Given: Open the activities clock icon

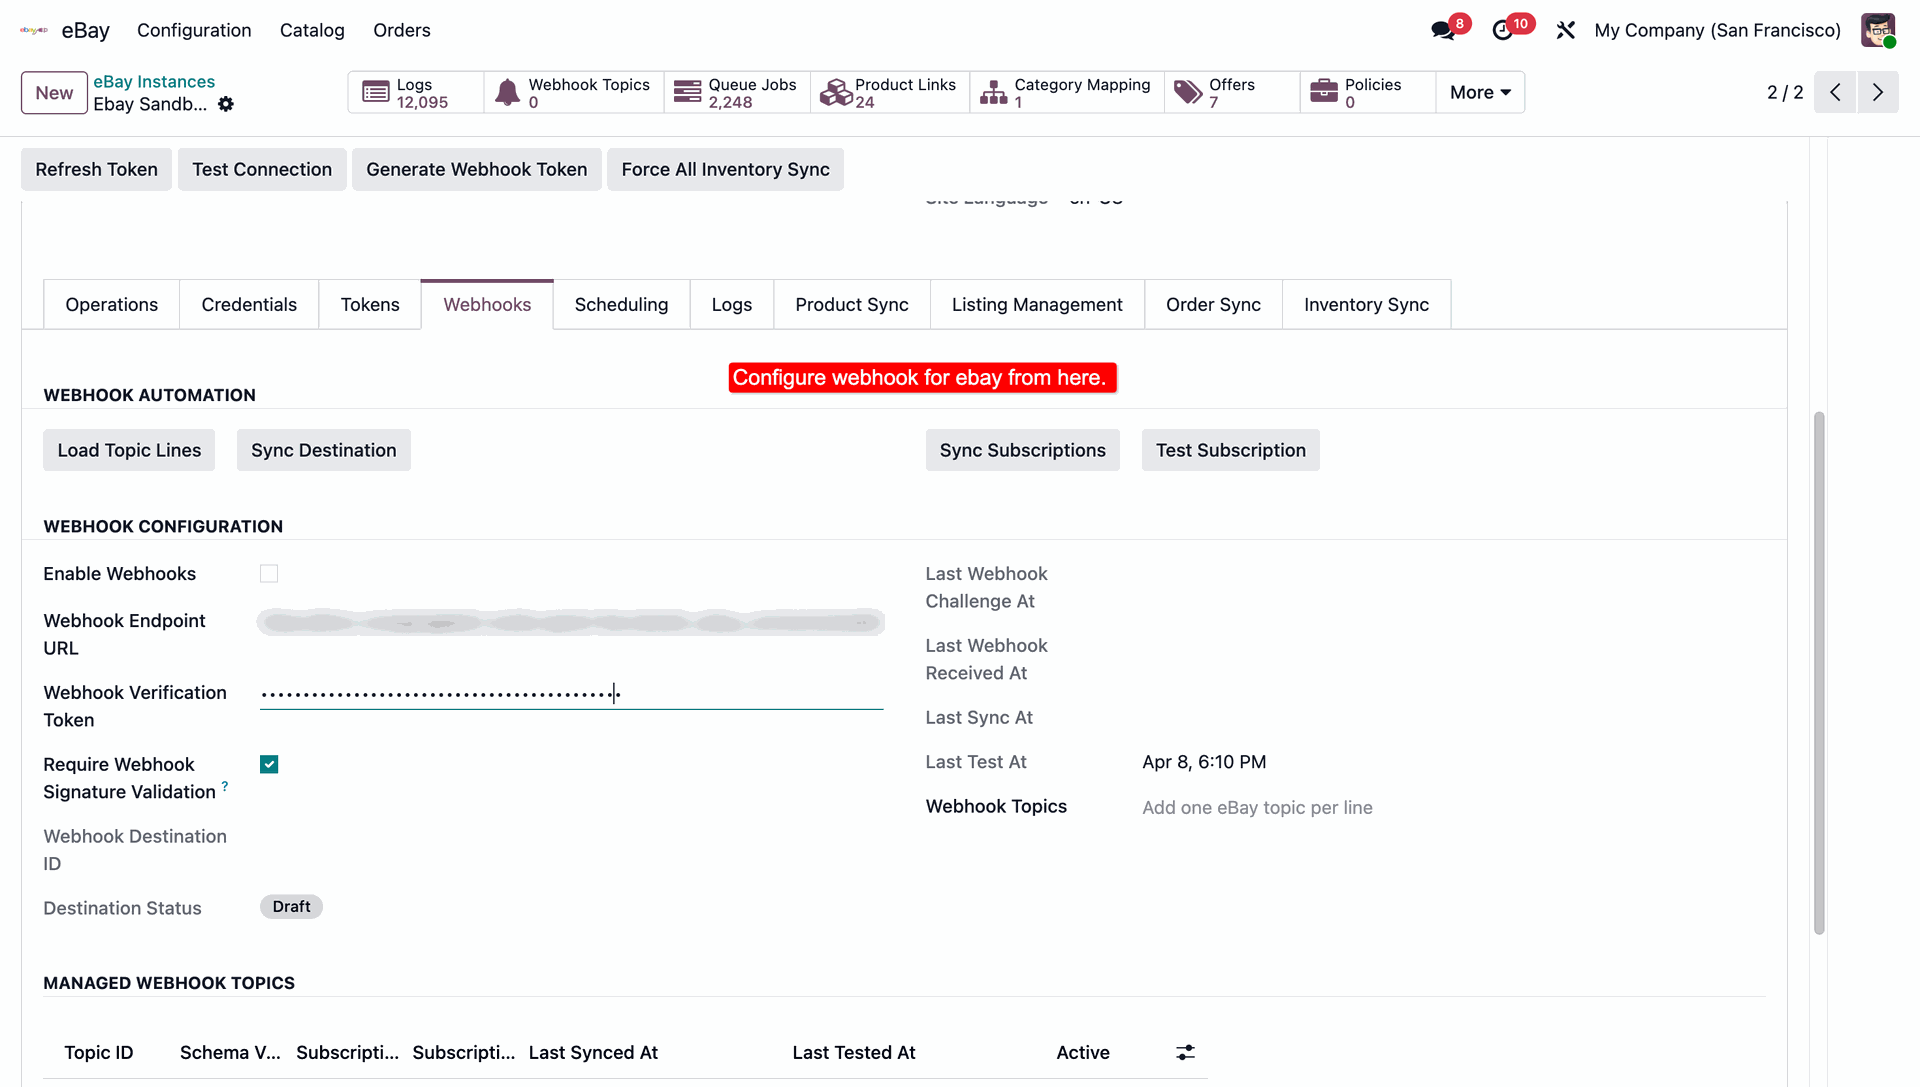Looking at the screenshot, I should 1502,30.
